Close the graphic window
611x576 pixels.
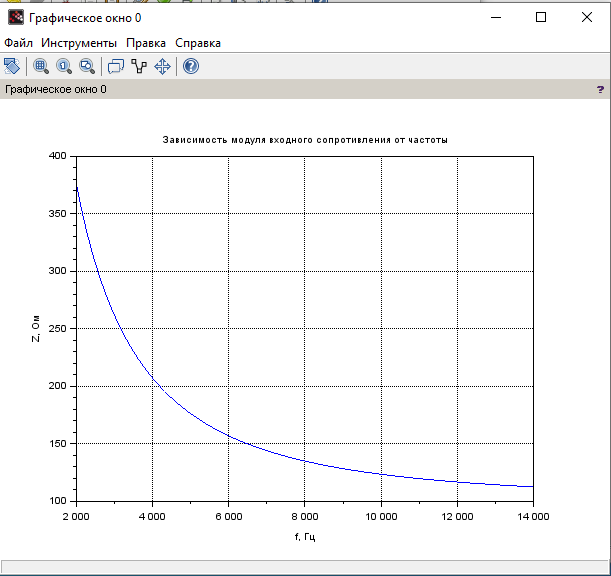(x=587, y=17)
